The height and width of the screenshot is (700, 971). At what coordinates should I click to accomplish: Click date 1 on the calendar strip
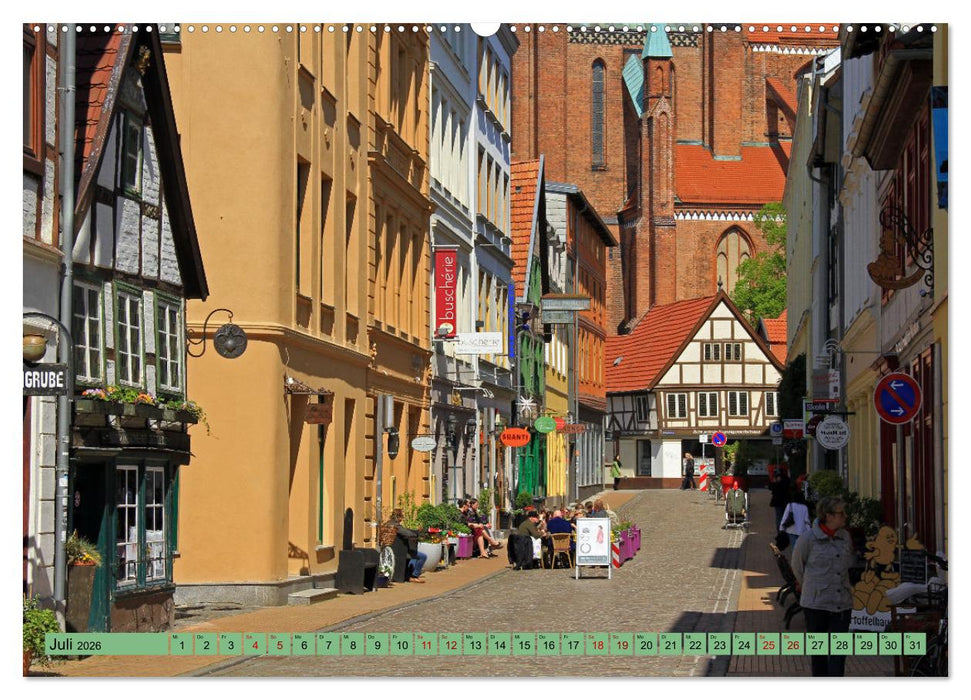click(184, 646)
